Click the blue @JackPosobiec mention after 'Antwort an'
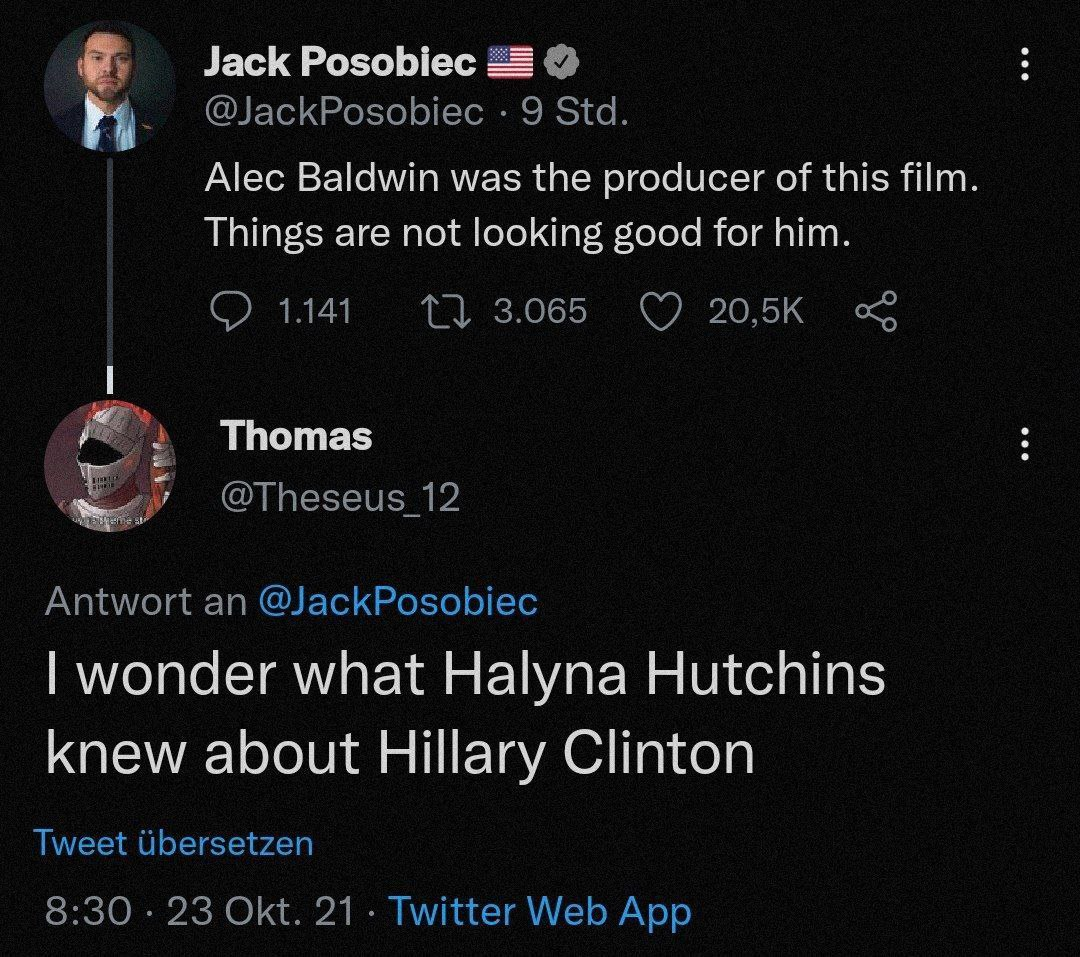This screenshot has width=1080, height=957. (x=398, y=601)
